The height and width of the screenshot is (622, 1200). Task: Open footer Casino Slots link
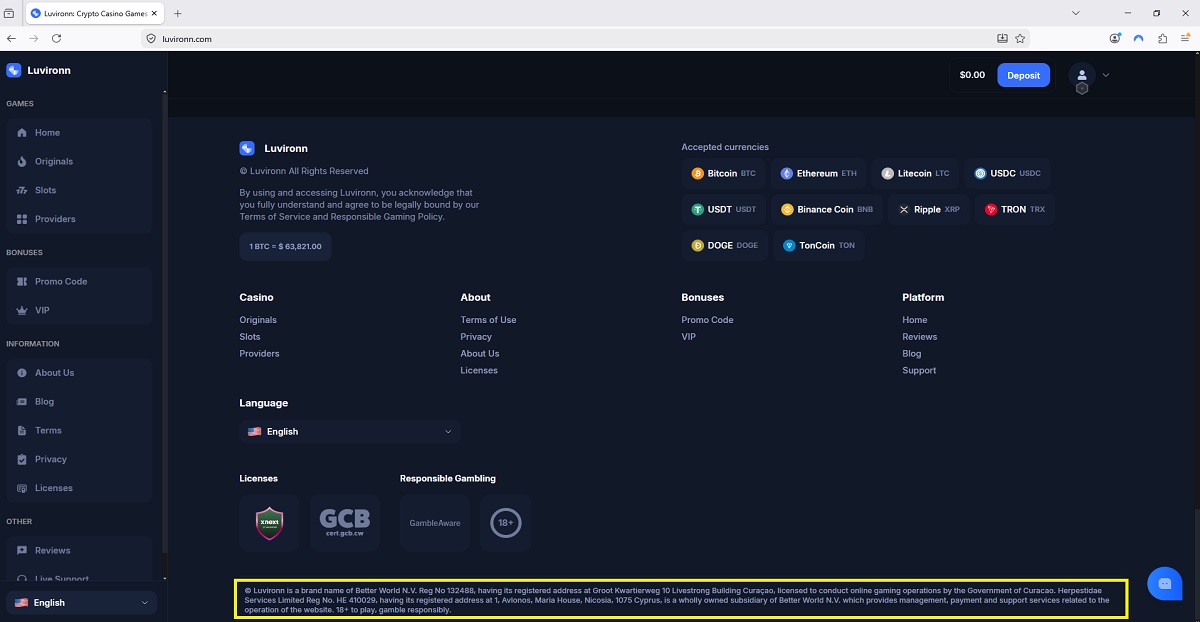tap(250, 337)
